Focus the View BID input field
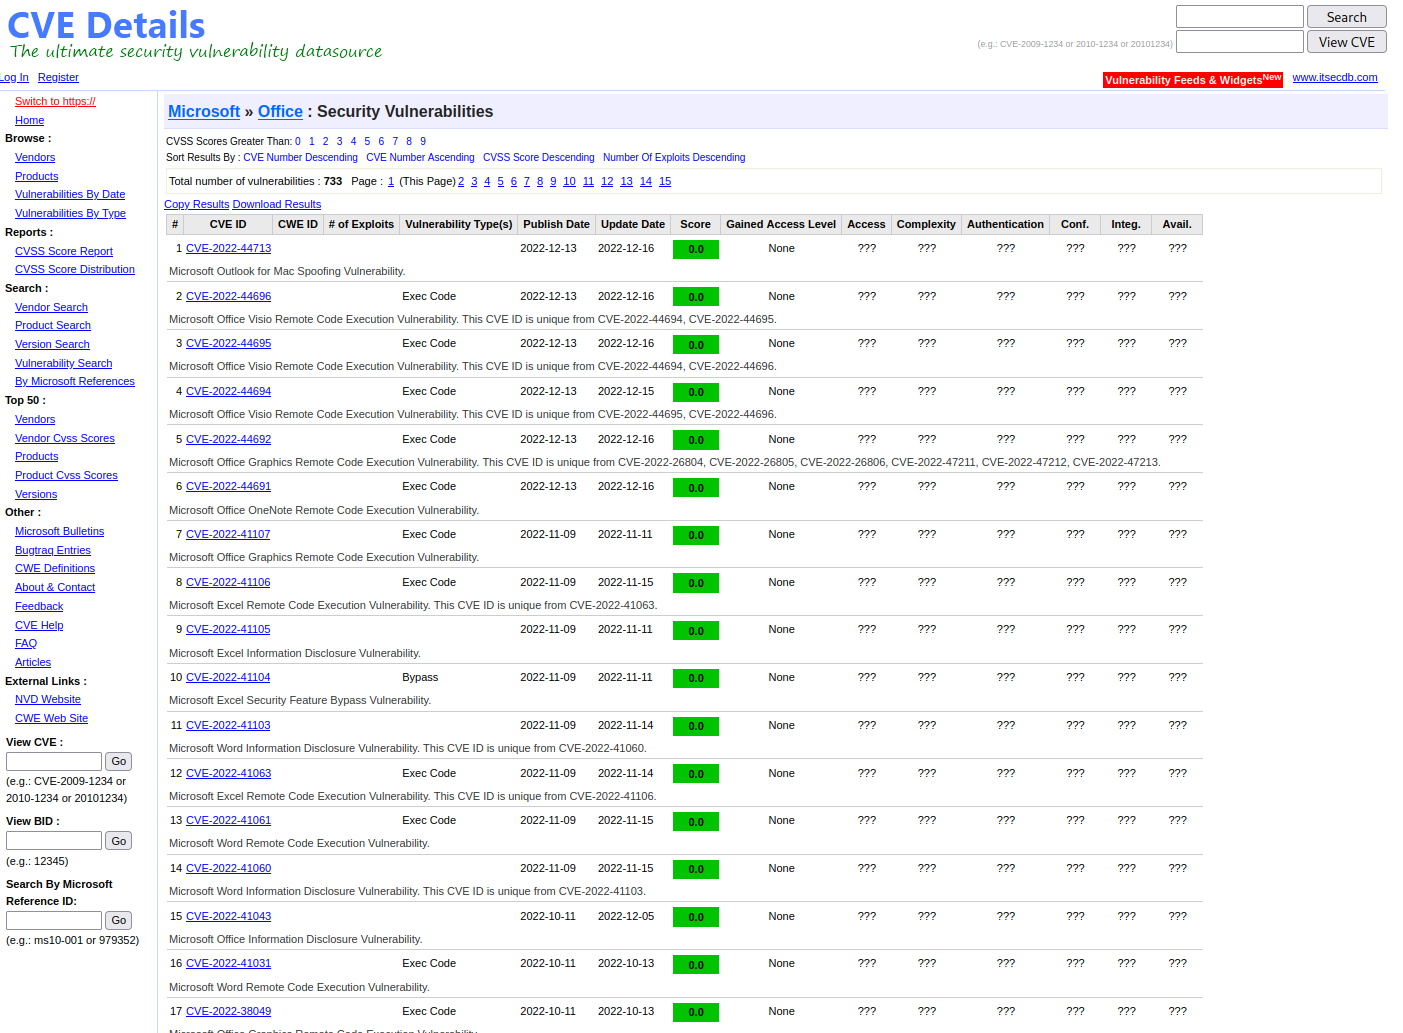1403x1033 pixels. (54, 841)
